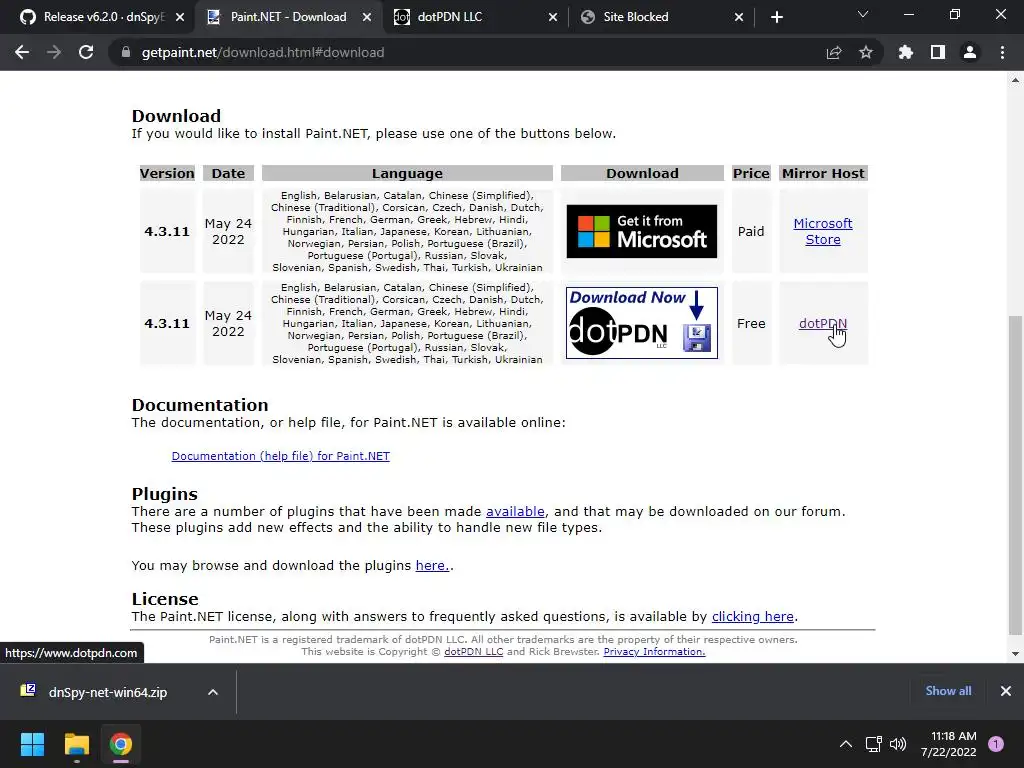Open the notification badge icon
The width and height of the screenshot is (1024, 768).
pos(996,744)
